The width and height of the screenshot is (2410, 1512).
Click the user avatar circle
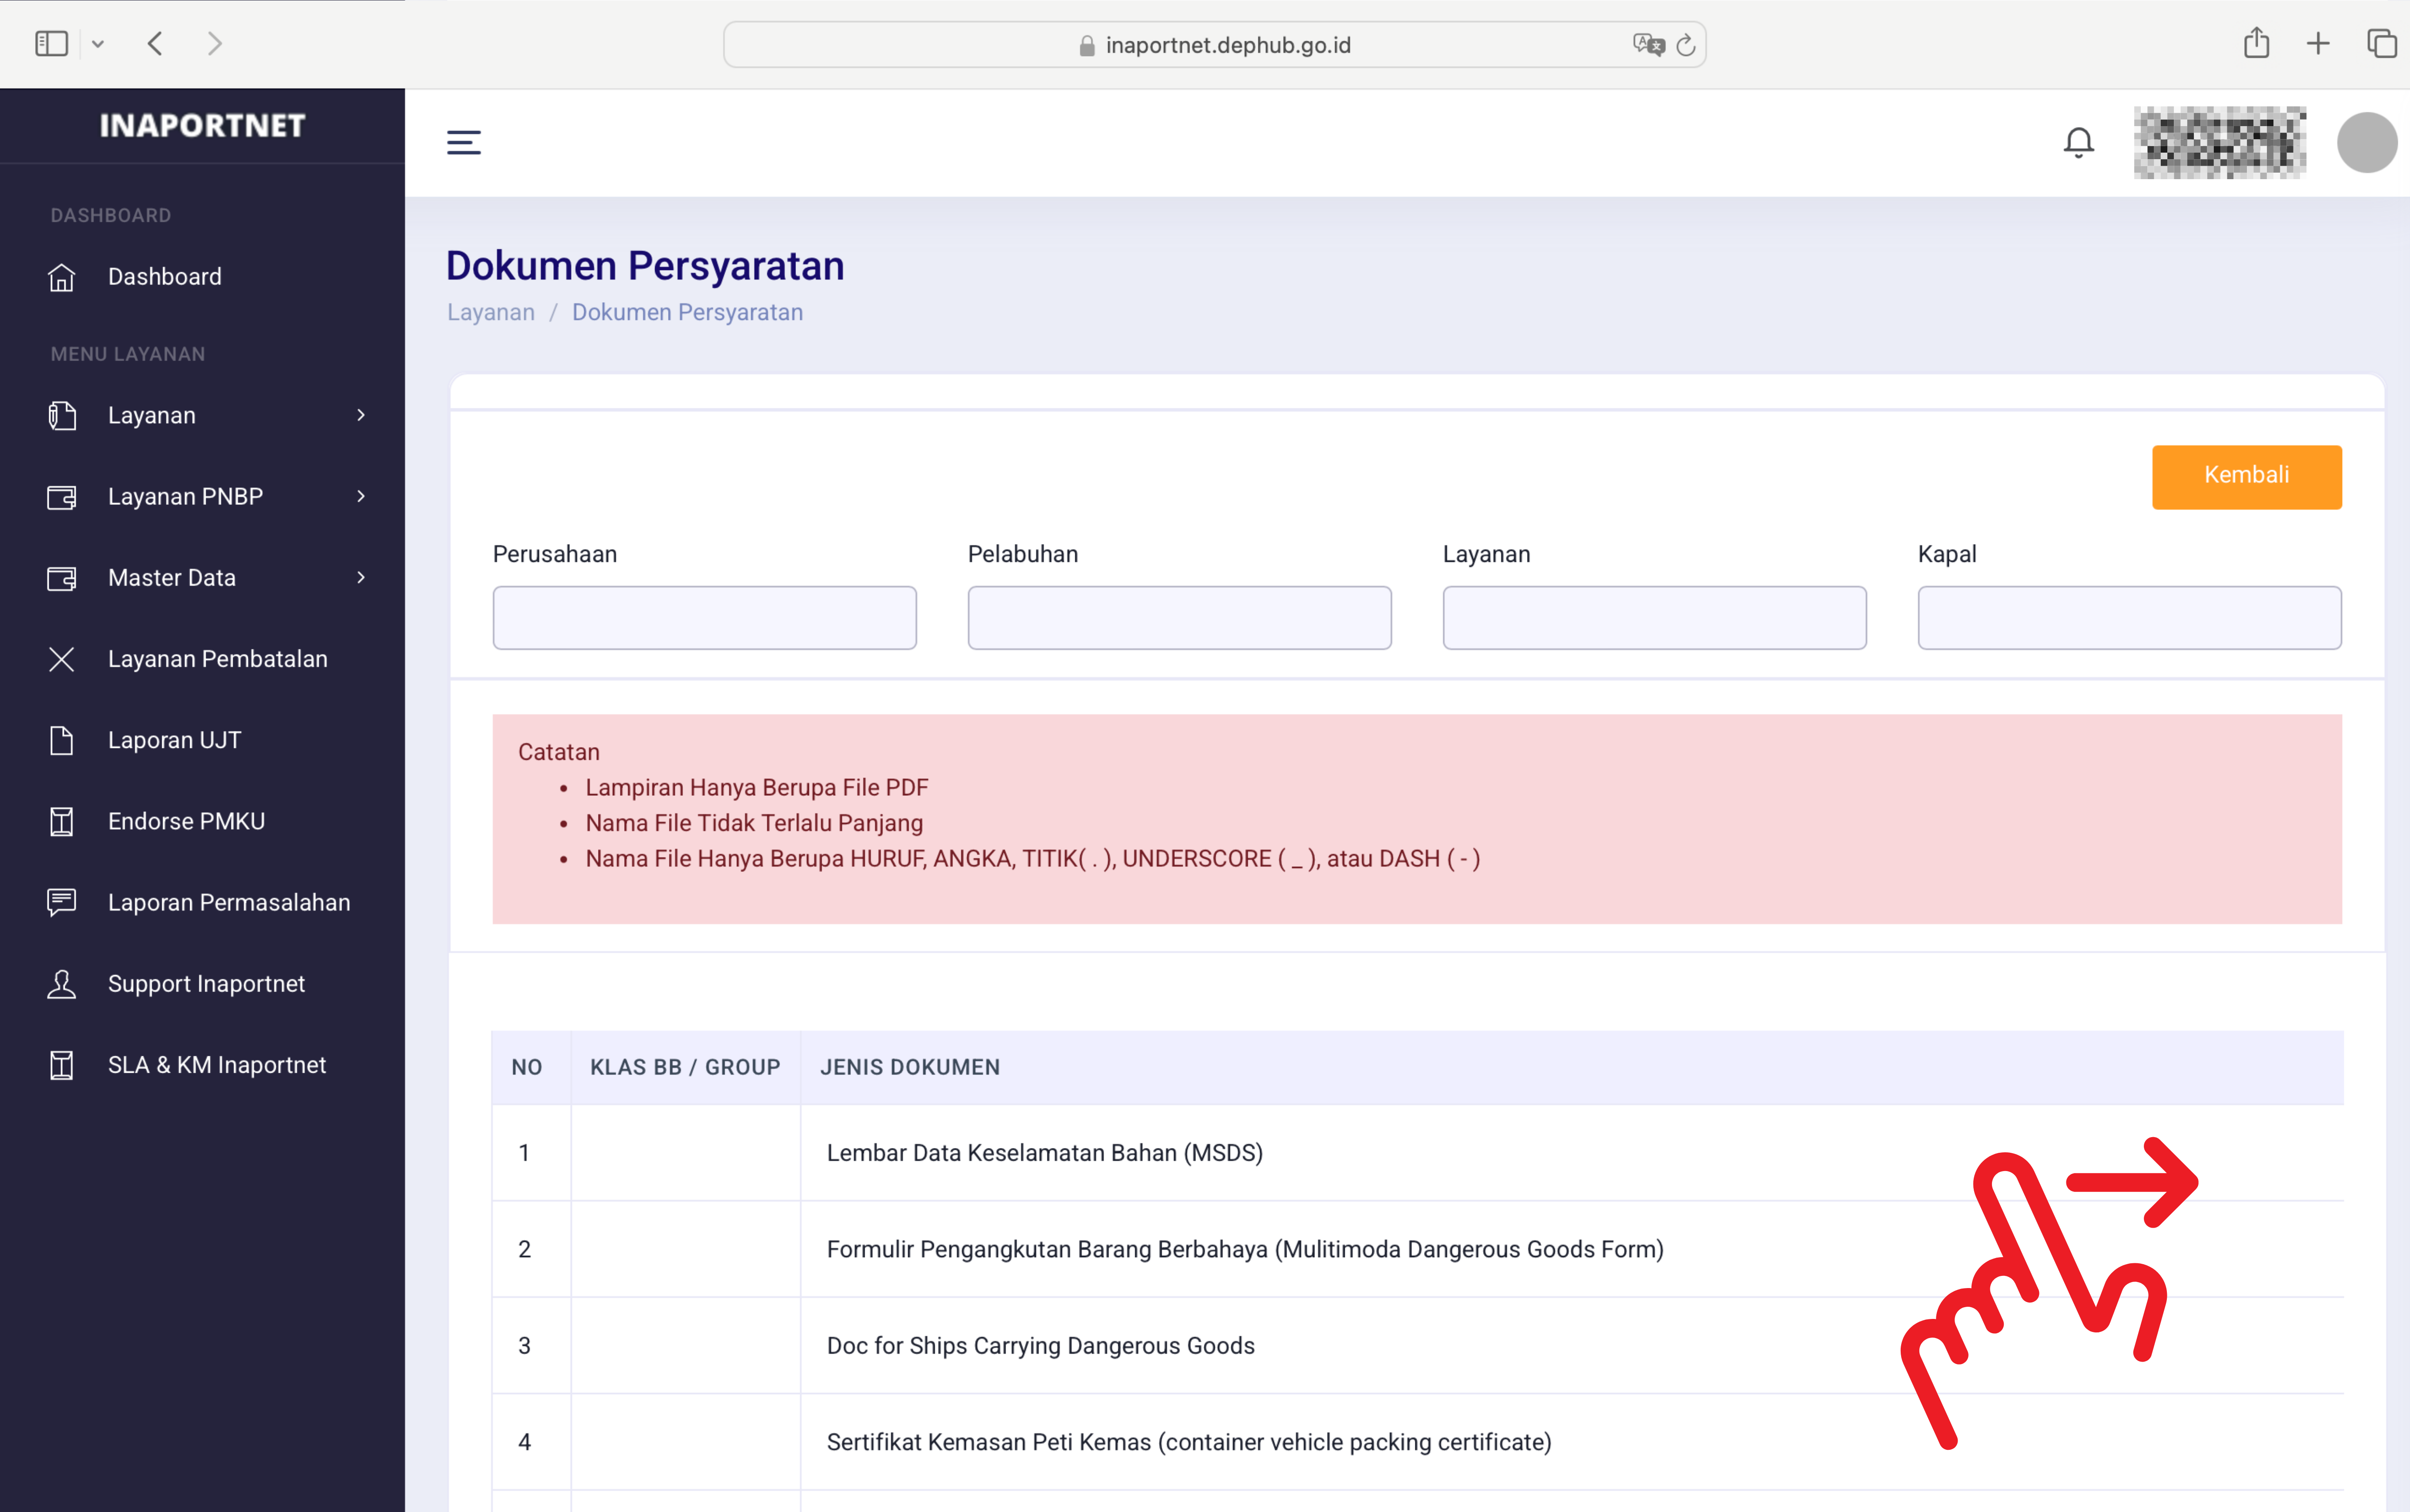point(2366,143)
